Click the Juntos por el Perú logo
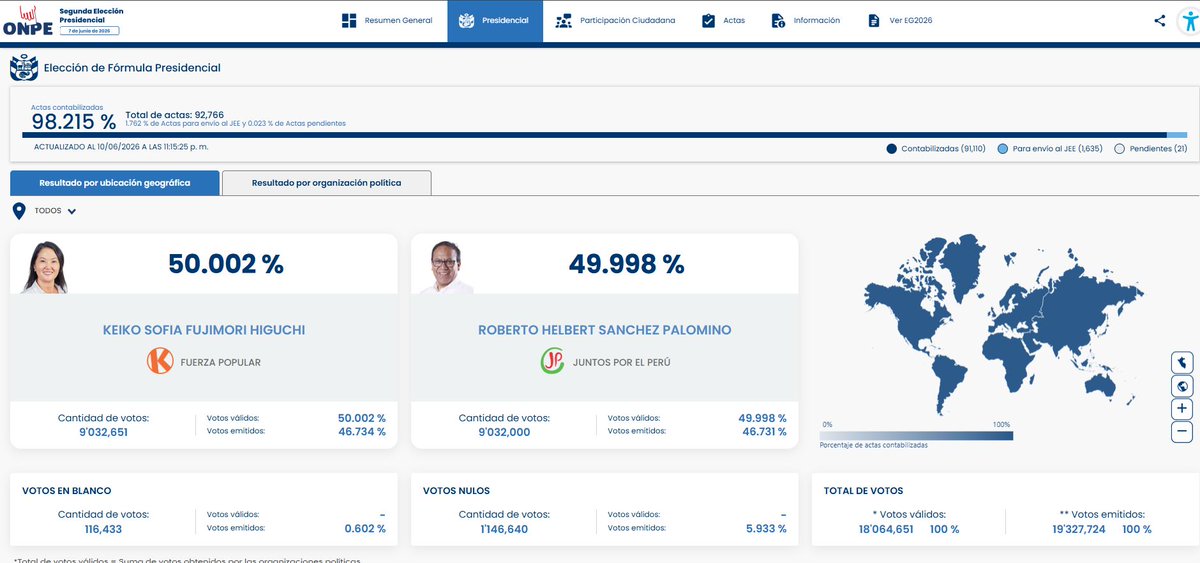Viewport: 1200px width, 563px height. point(553,361)
